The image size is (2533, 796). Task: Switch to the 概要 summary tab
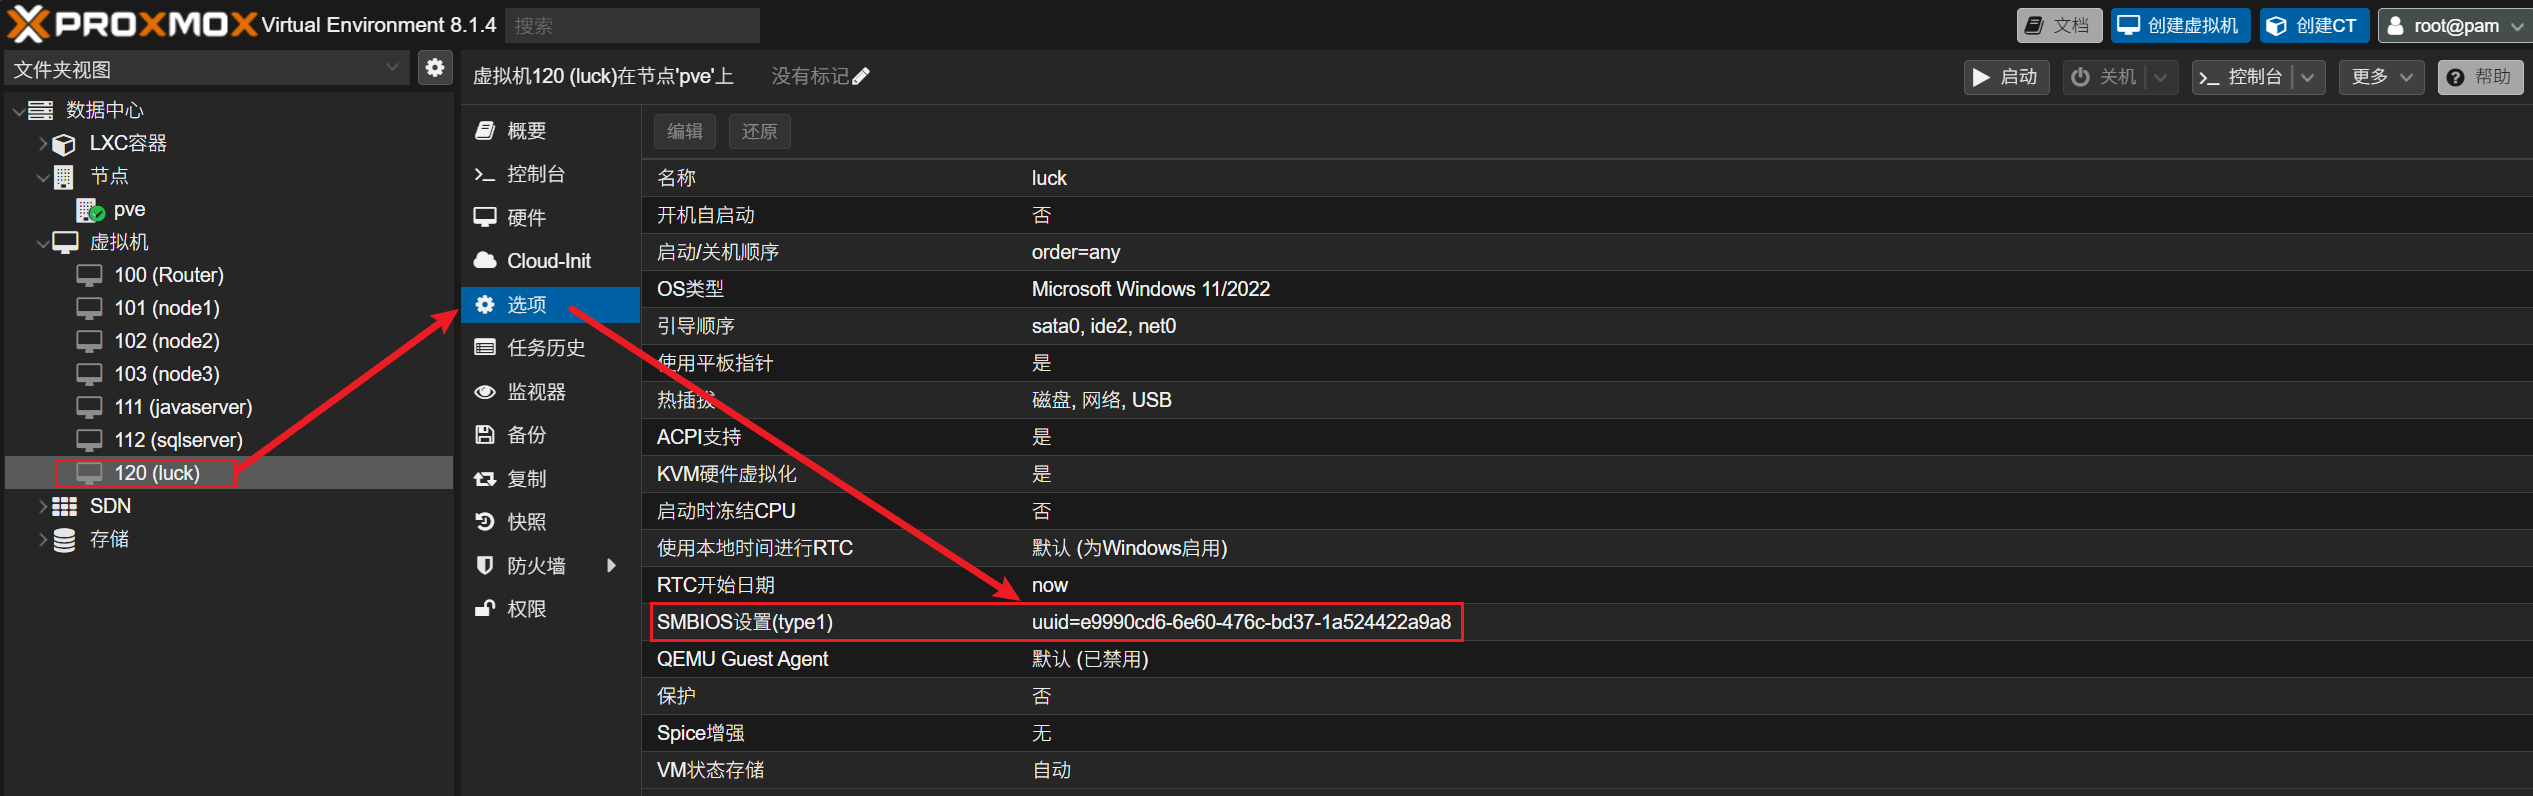pyautogui.click(x=526, y=131)
